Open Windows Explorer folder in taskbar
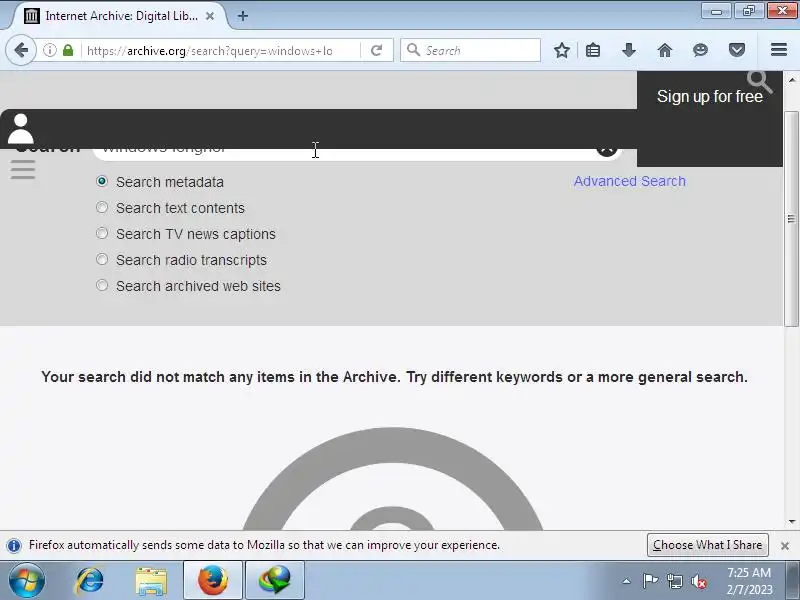This screenshot has width=800, height=600. pos(151,581)
